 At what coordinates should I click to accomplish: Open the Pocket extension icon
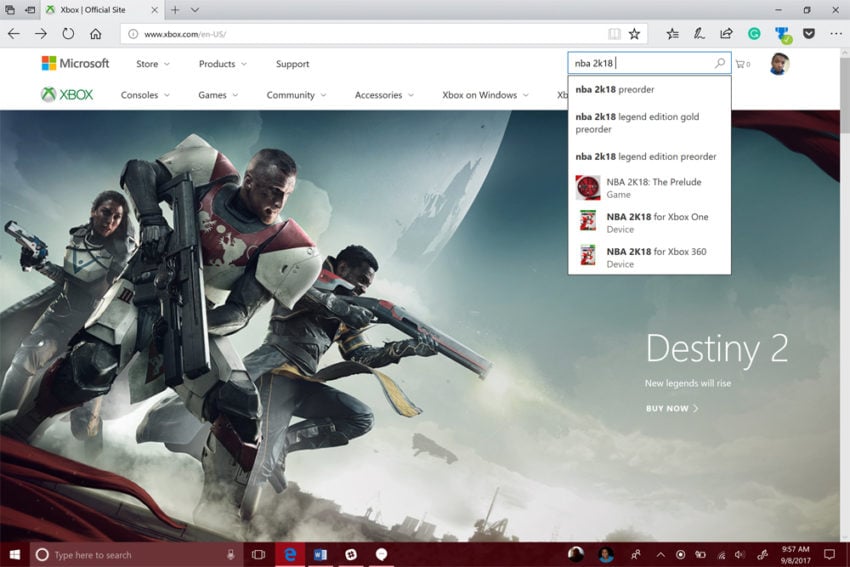tap(809, 34)
